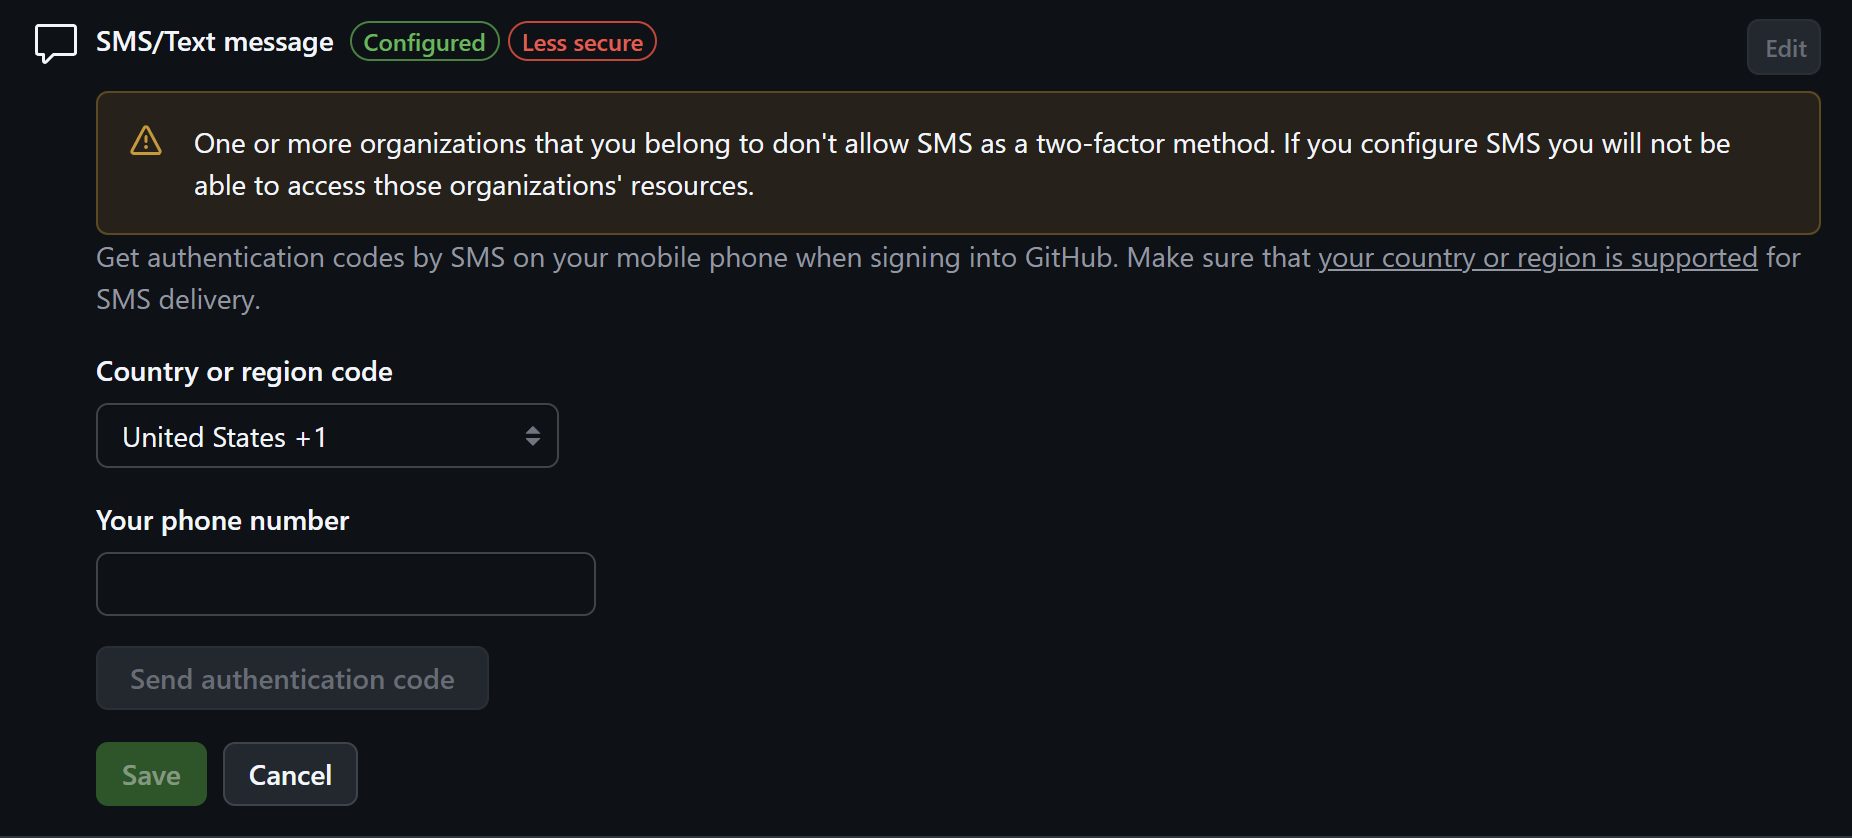Click the organizations warning banner
1852x838 pixels.
[958, 163]
